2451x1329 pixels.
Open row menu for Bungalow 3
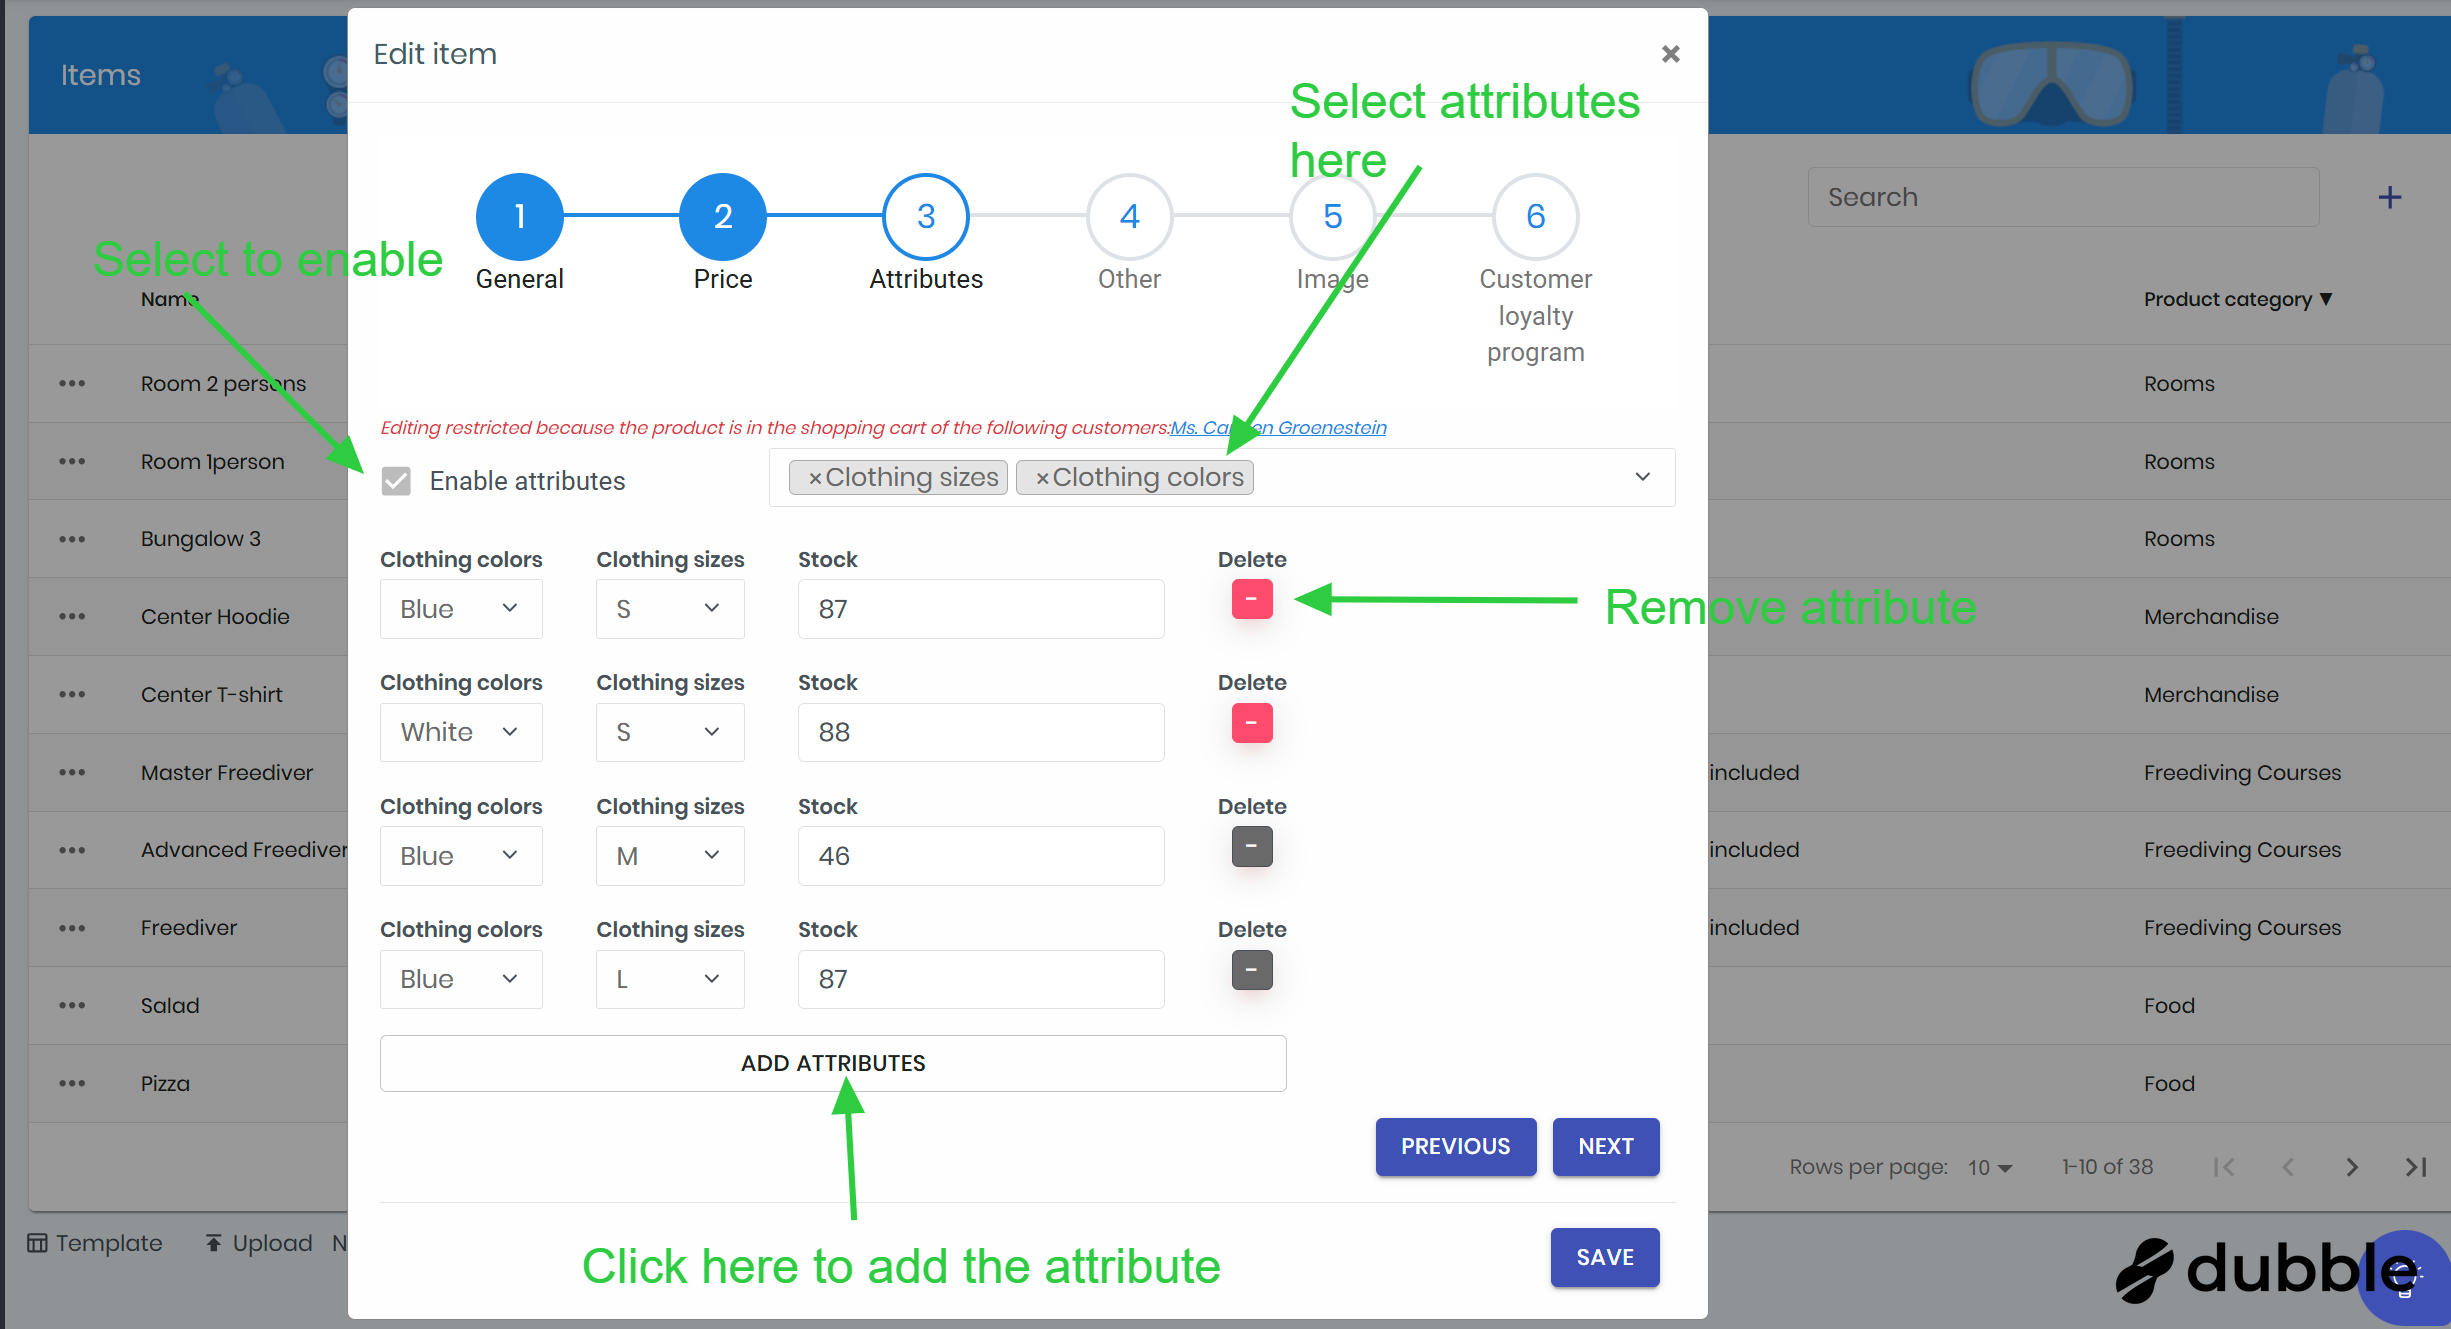click(72, 539)
